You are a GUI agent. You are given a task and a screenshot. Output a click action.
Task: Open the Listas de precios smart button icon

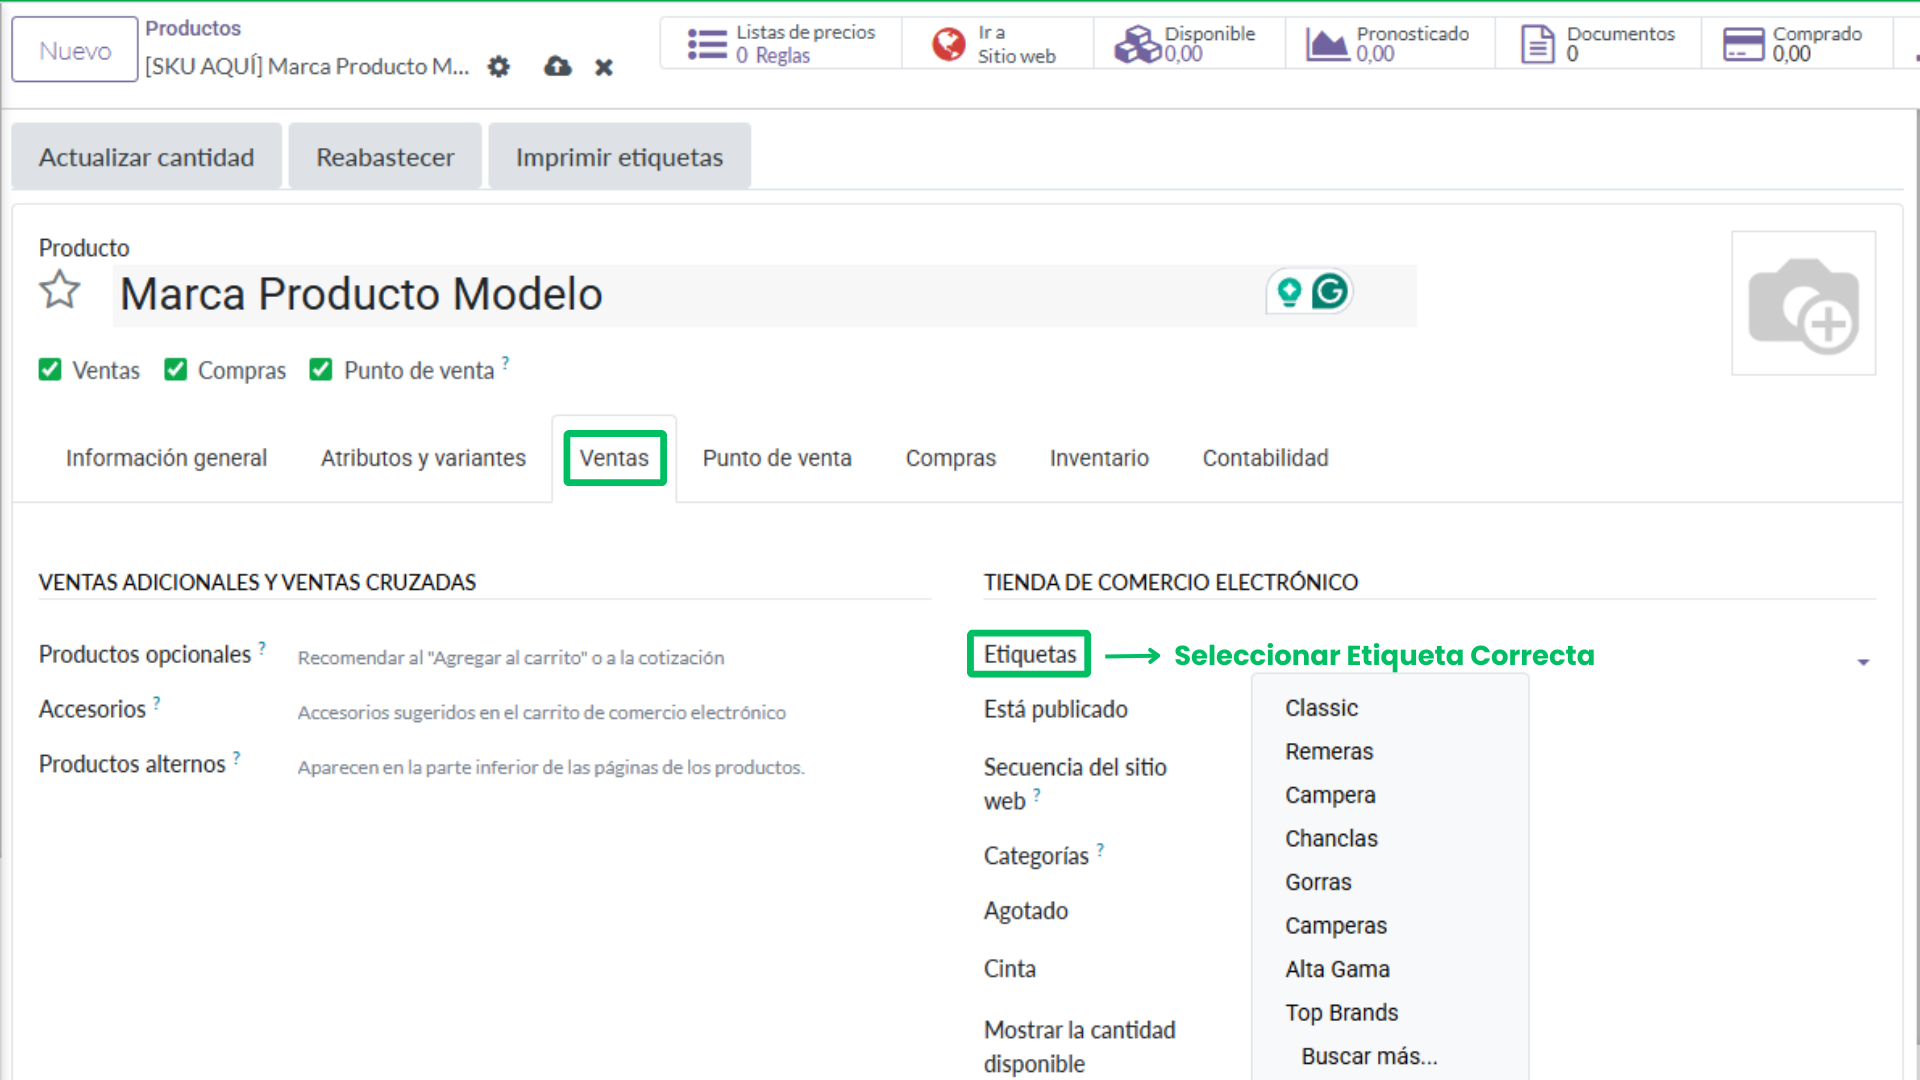[x=708, y=42]
